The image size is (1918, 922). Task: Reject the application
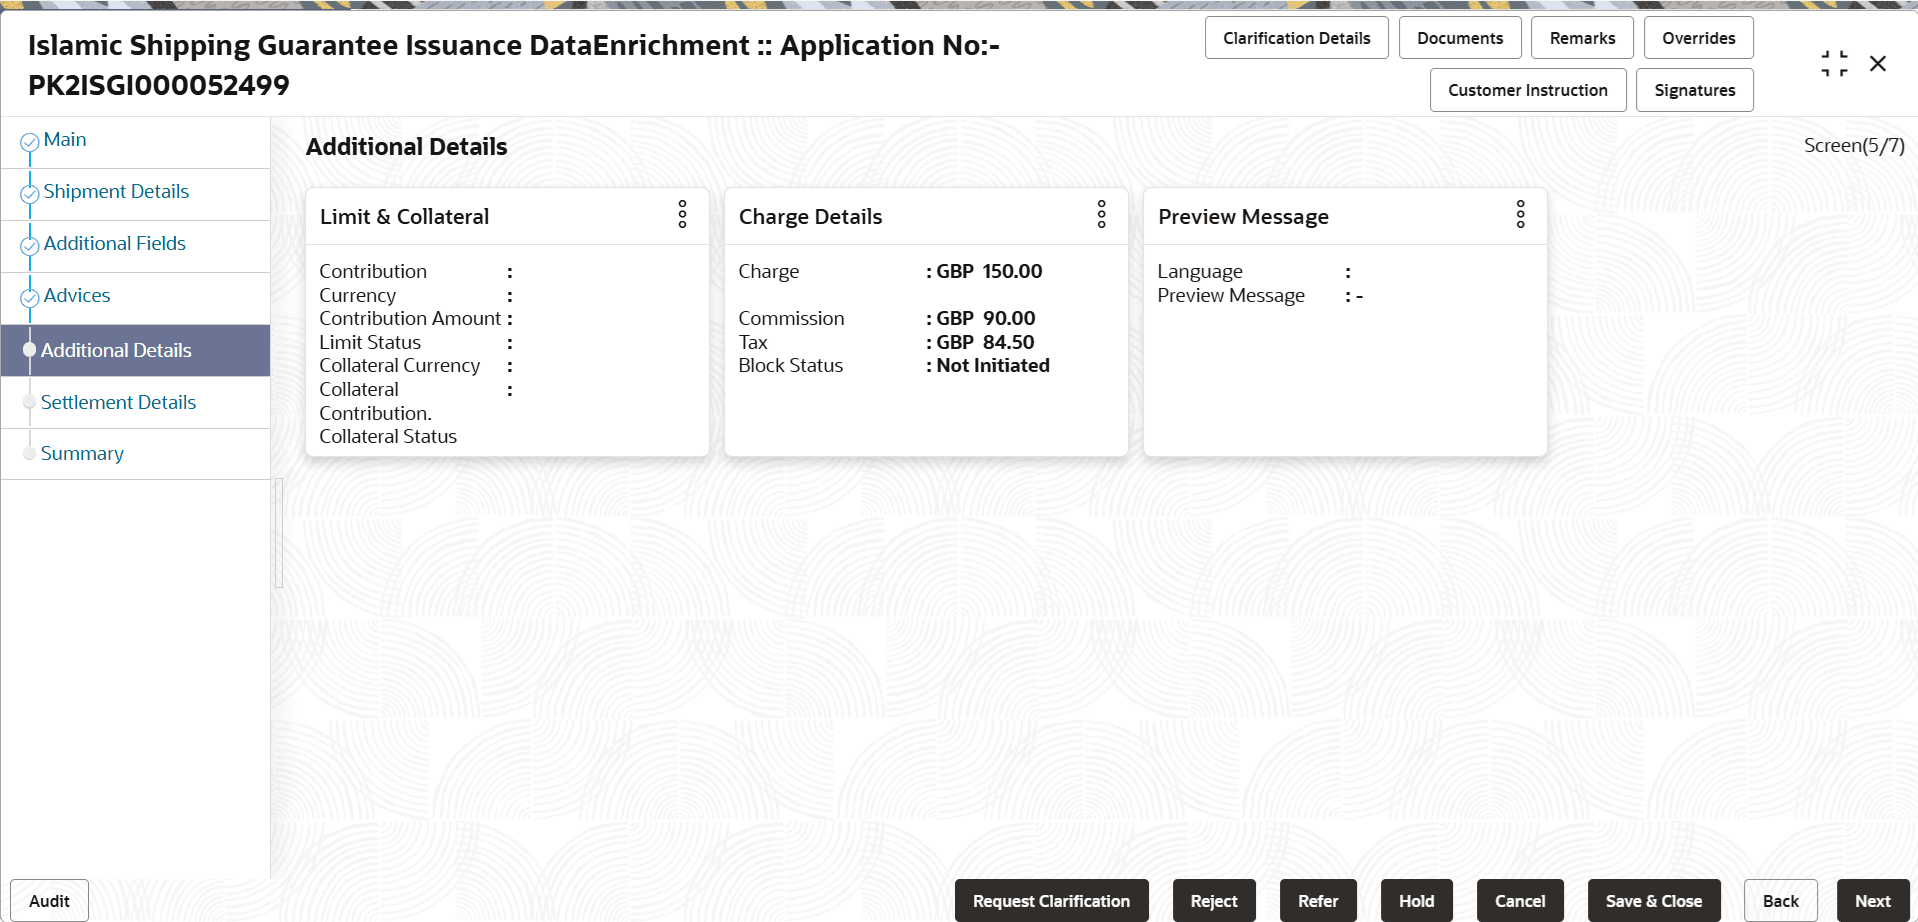1213,901
